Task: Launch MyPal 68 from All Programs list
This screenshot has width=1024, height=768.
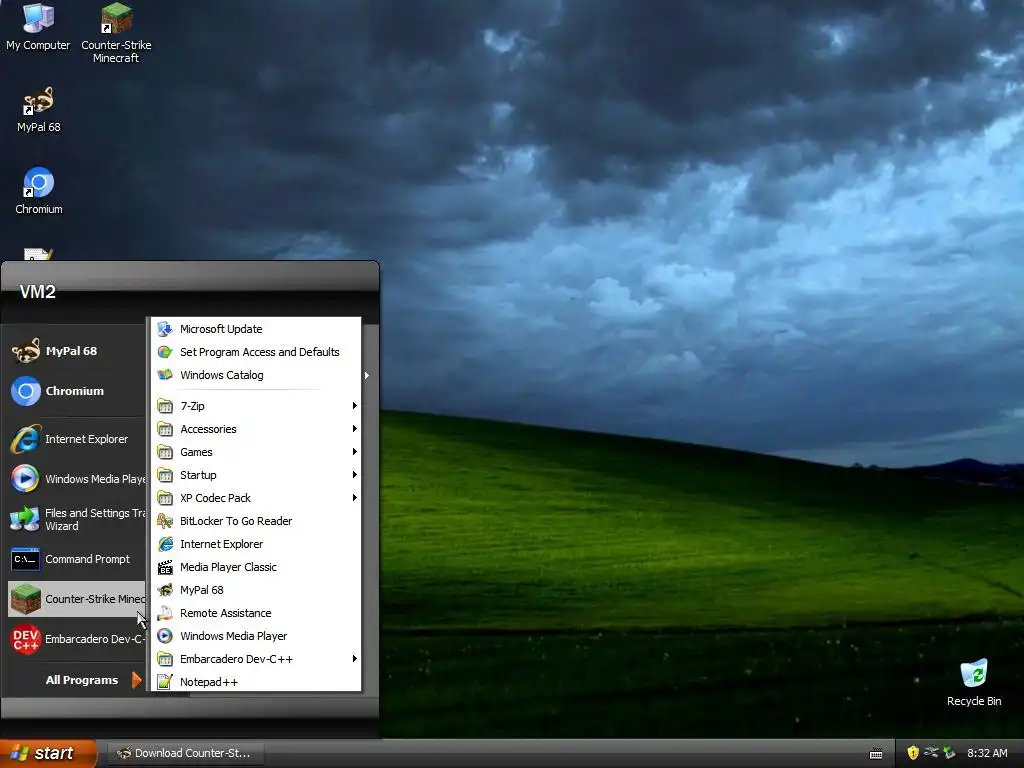Action: click(256, 590)
